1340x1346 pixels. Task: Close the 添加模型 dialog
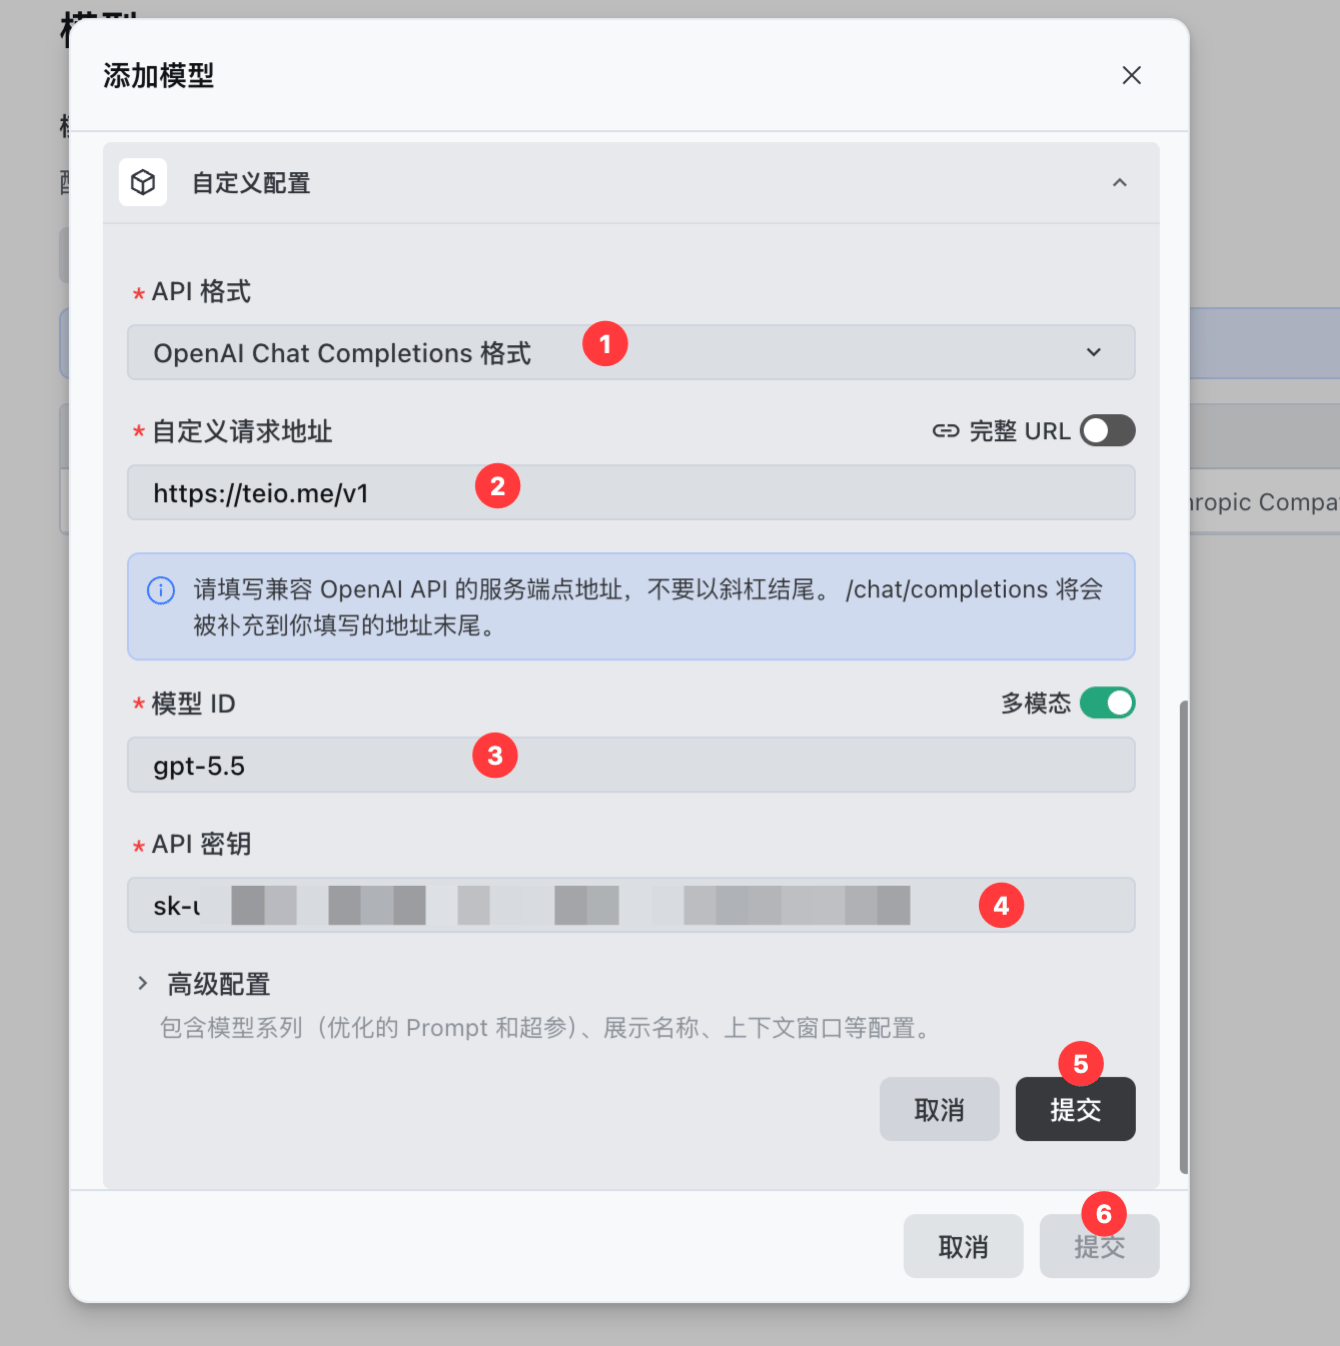tap(1131, 75)
